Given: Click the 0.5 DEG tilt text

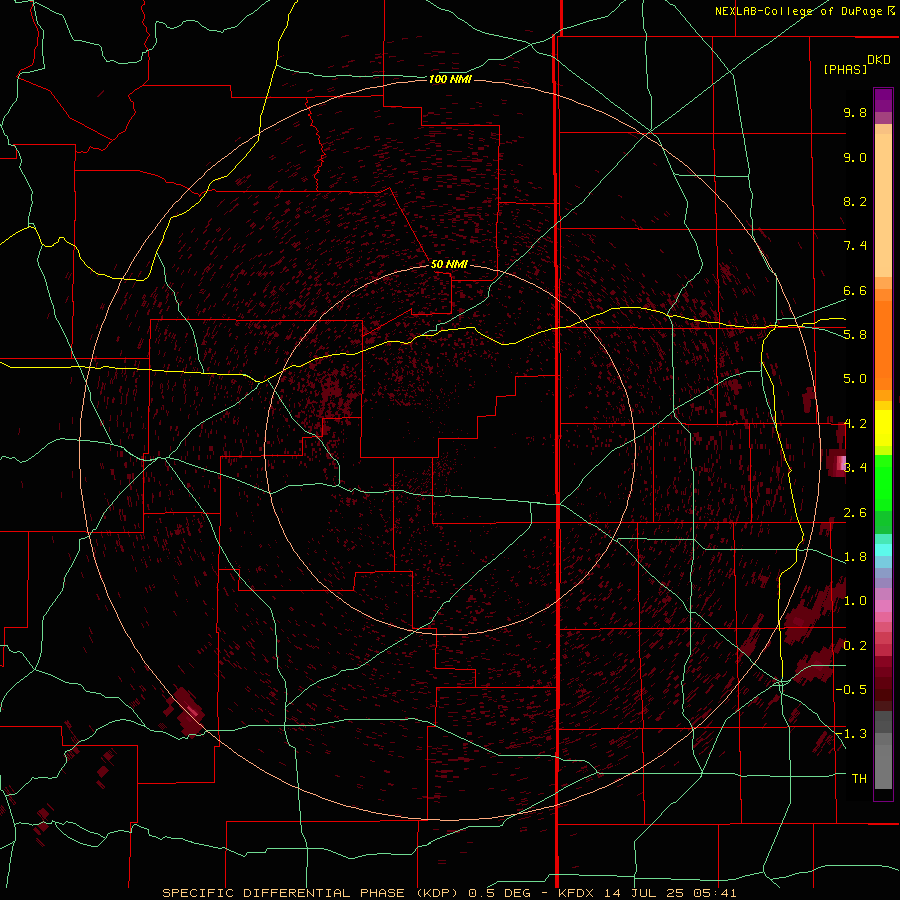Looking at the screenshot, I should (501, 893).
